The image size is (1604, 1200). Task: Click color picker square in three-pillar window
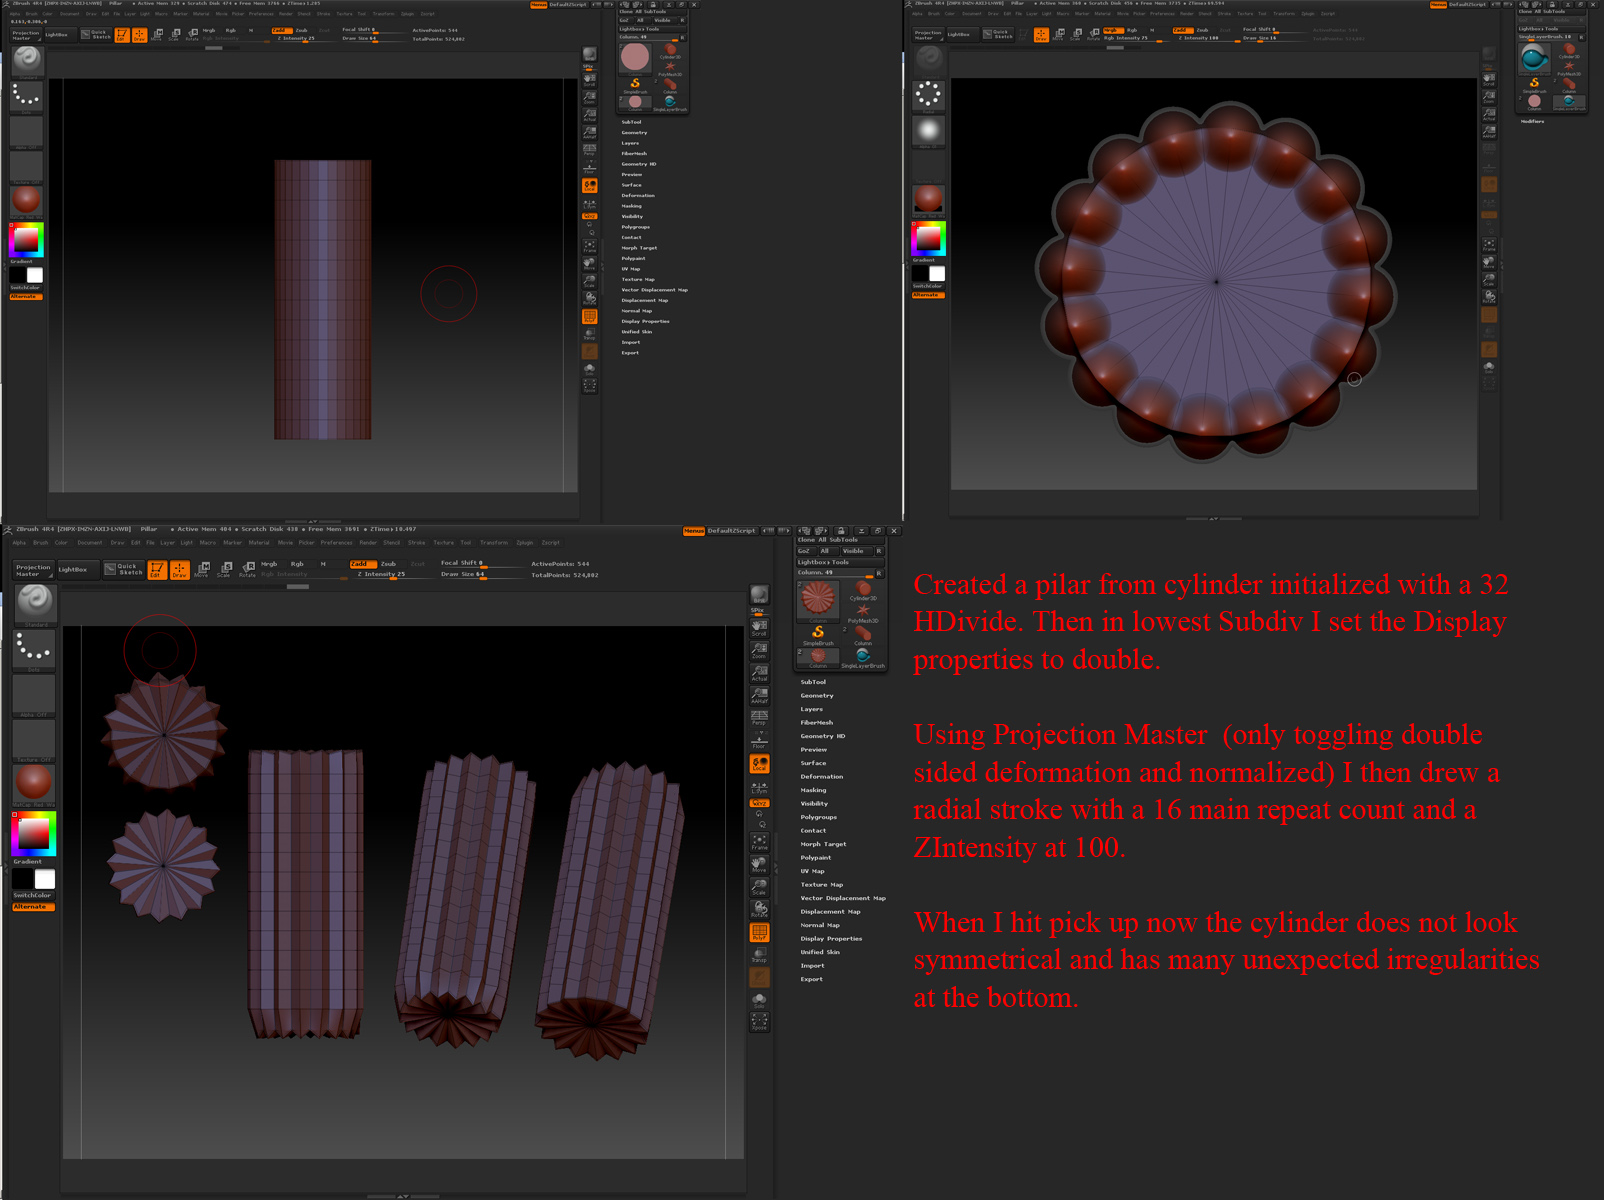click(x=34, y=834)
